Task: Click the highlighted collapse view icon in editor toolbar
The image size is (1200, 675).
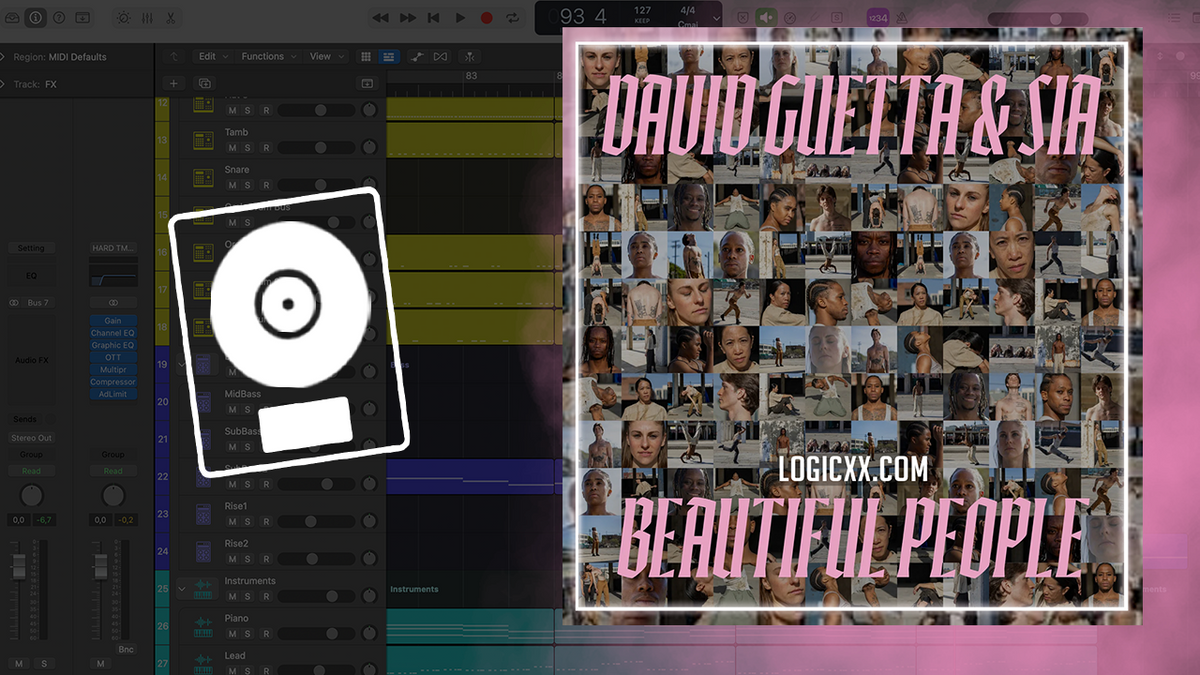Action: pyautogui.click(x=389, y=56)
